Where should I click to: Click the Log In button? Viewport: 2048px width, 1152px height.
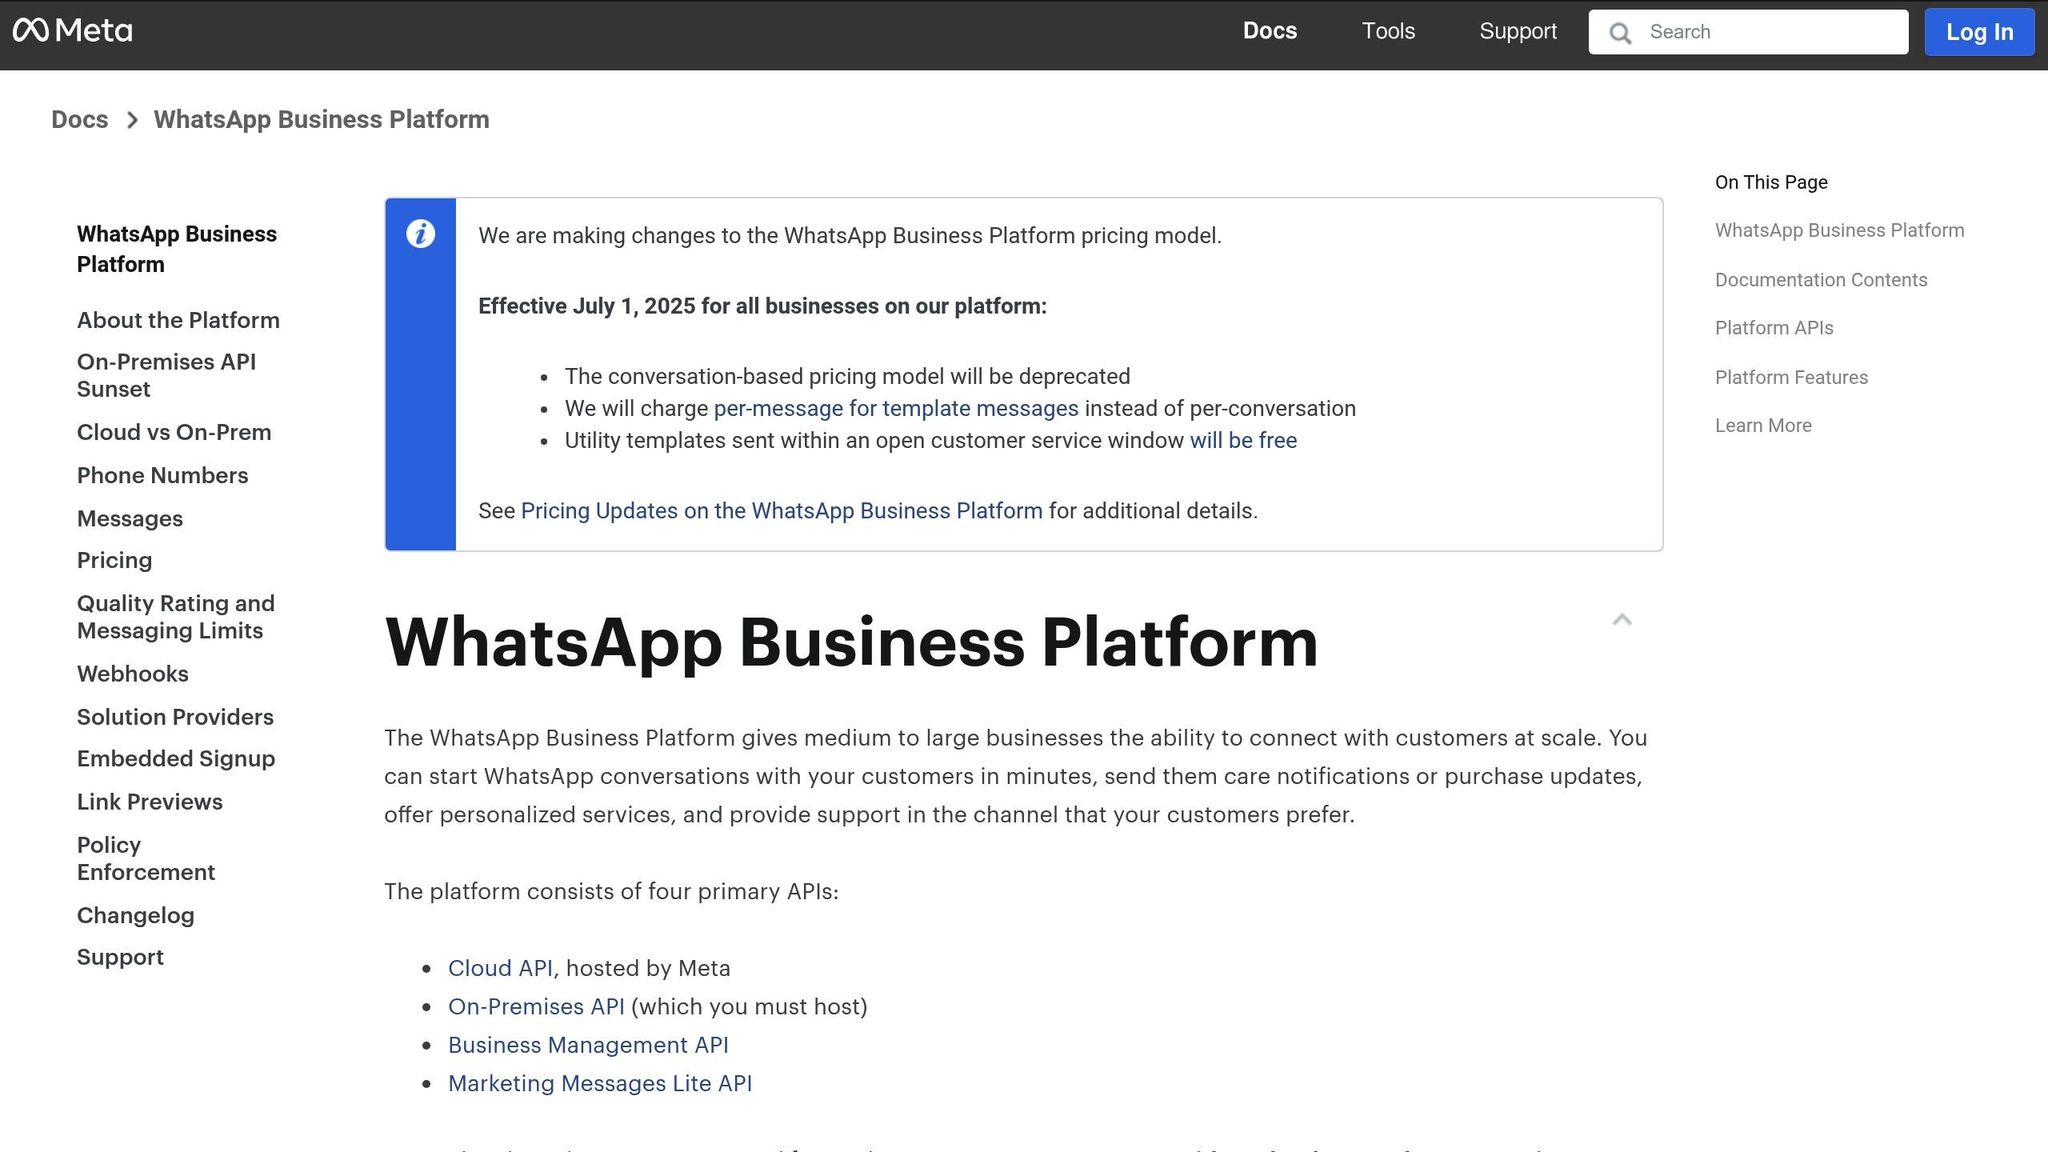click(1979, 31)
